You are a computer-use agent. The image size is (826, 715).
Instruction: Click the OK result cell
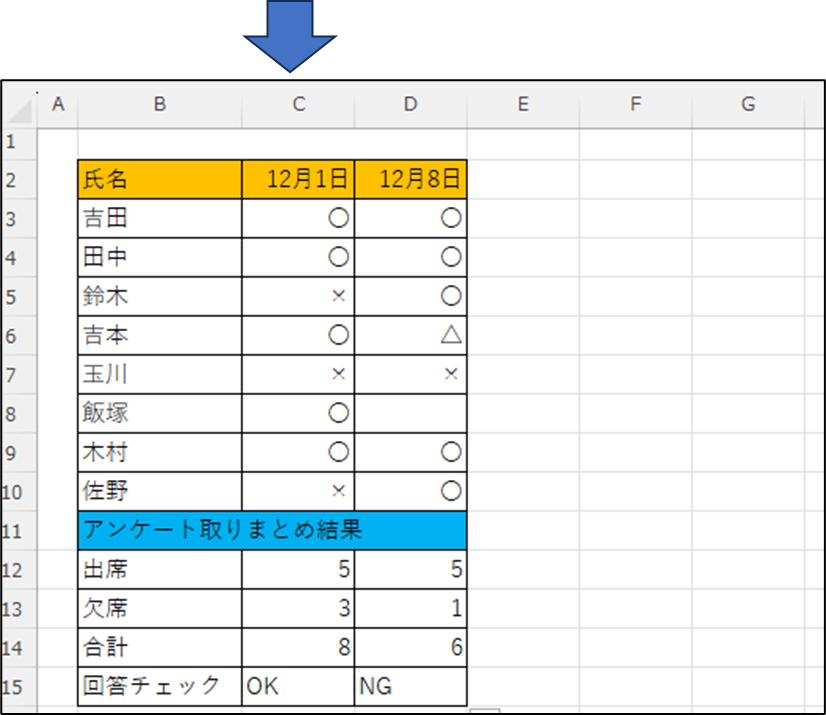[298, 686]
